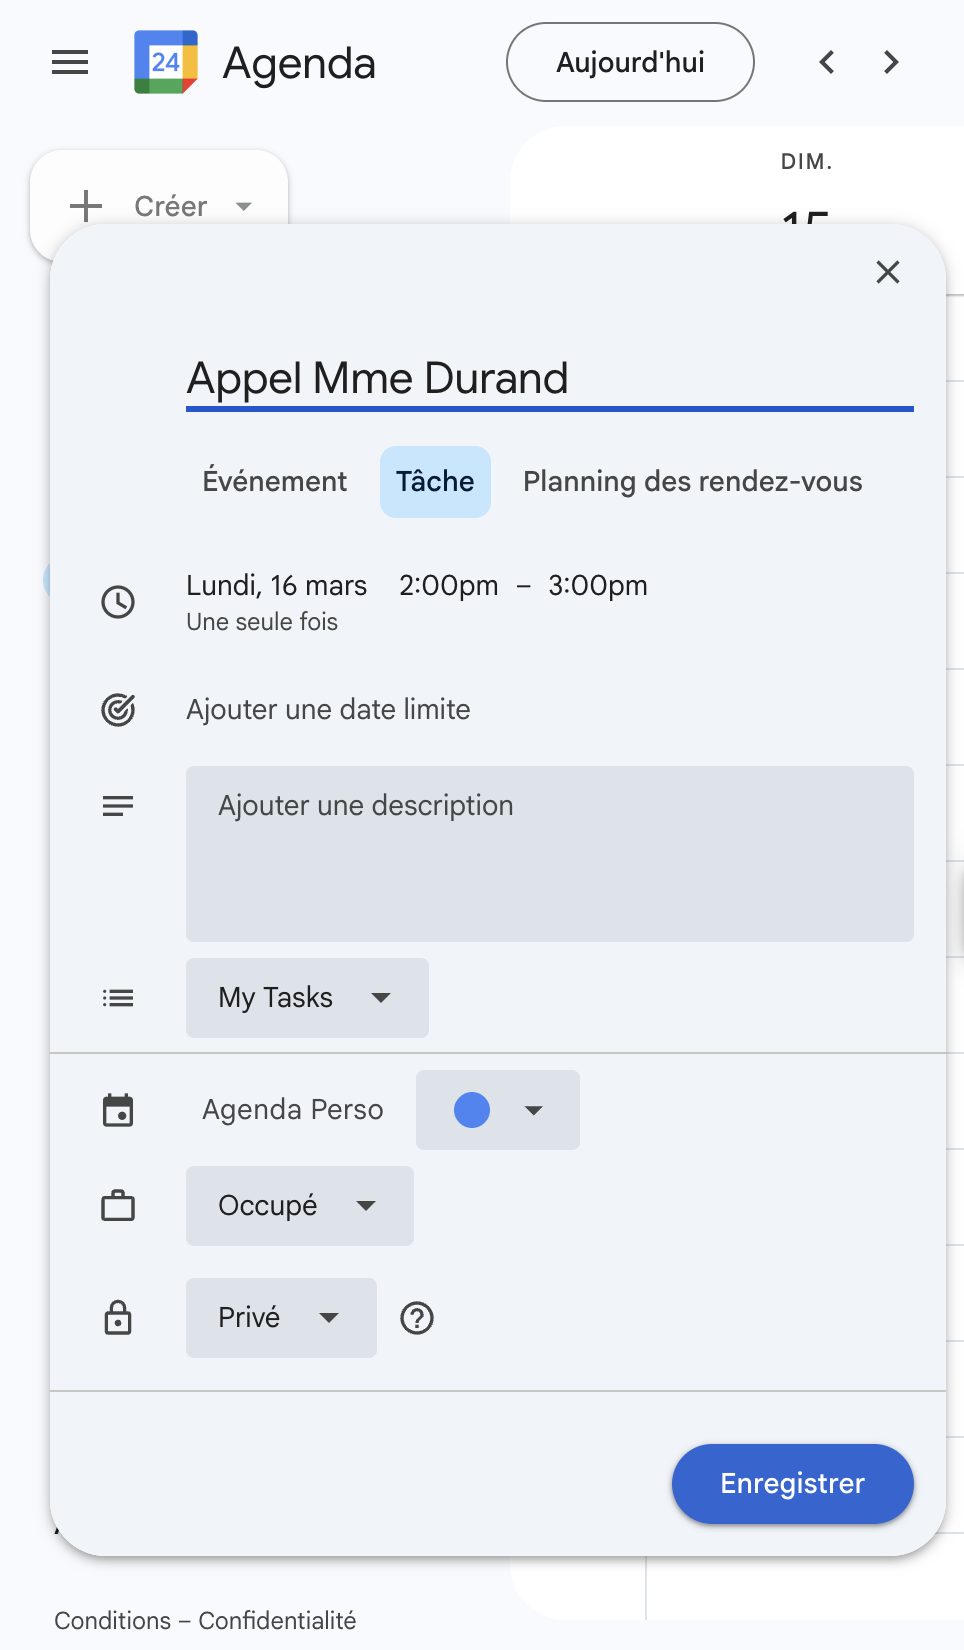Click the lock icon next to Privé
Viewport: 964px width, 1650px height.
click(118, 1318)
